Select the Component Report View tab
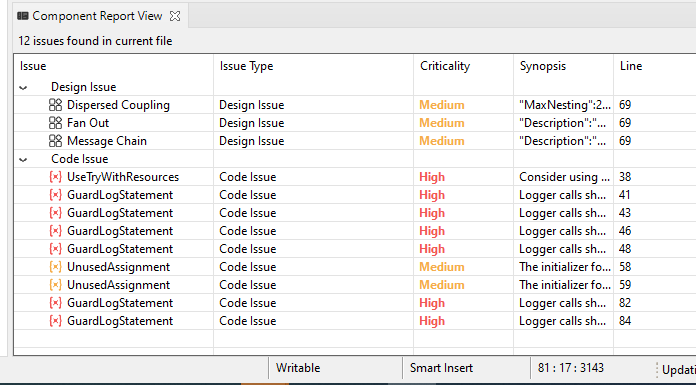Viewport: 696px width, 385px height. click(97, 16)
